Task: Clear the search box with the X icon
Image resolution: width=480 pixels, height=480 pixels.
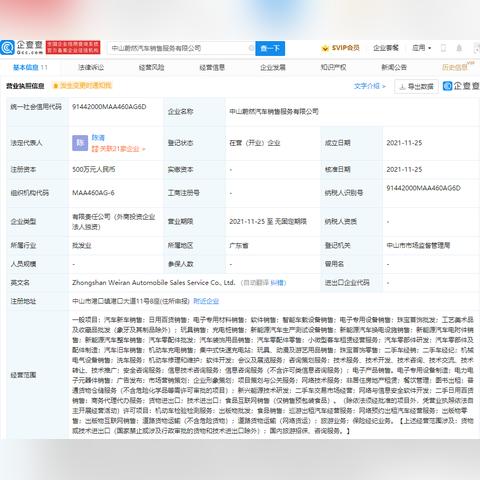Action: (251, 48)
